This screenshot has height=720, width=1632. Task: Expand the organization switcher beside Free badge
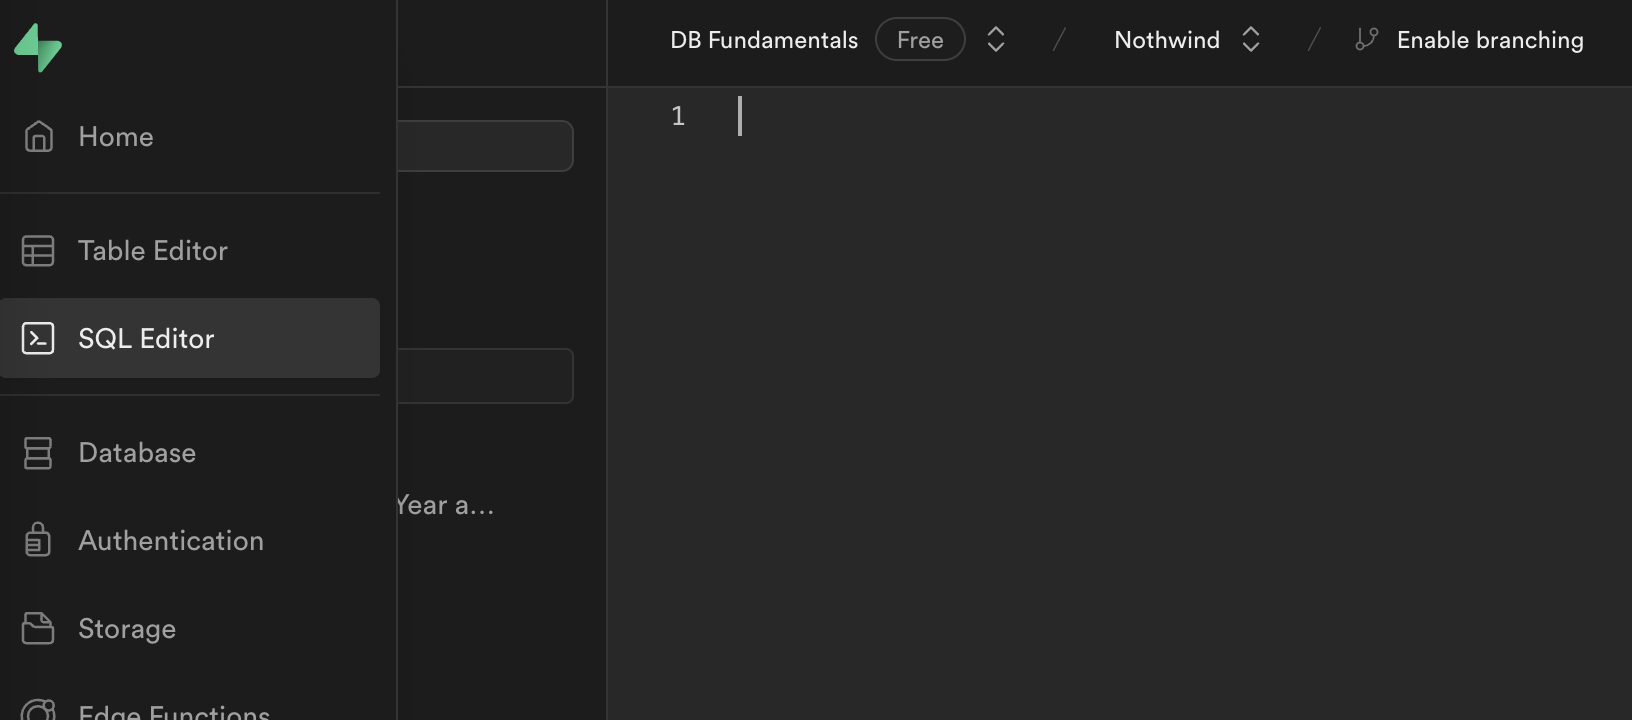(x=995, y=40)
